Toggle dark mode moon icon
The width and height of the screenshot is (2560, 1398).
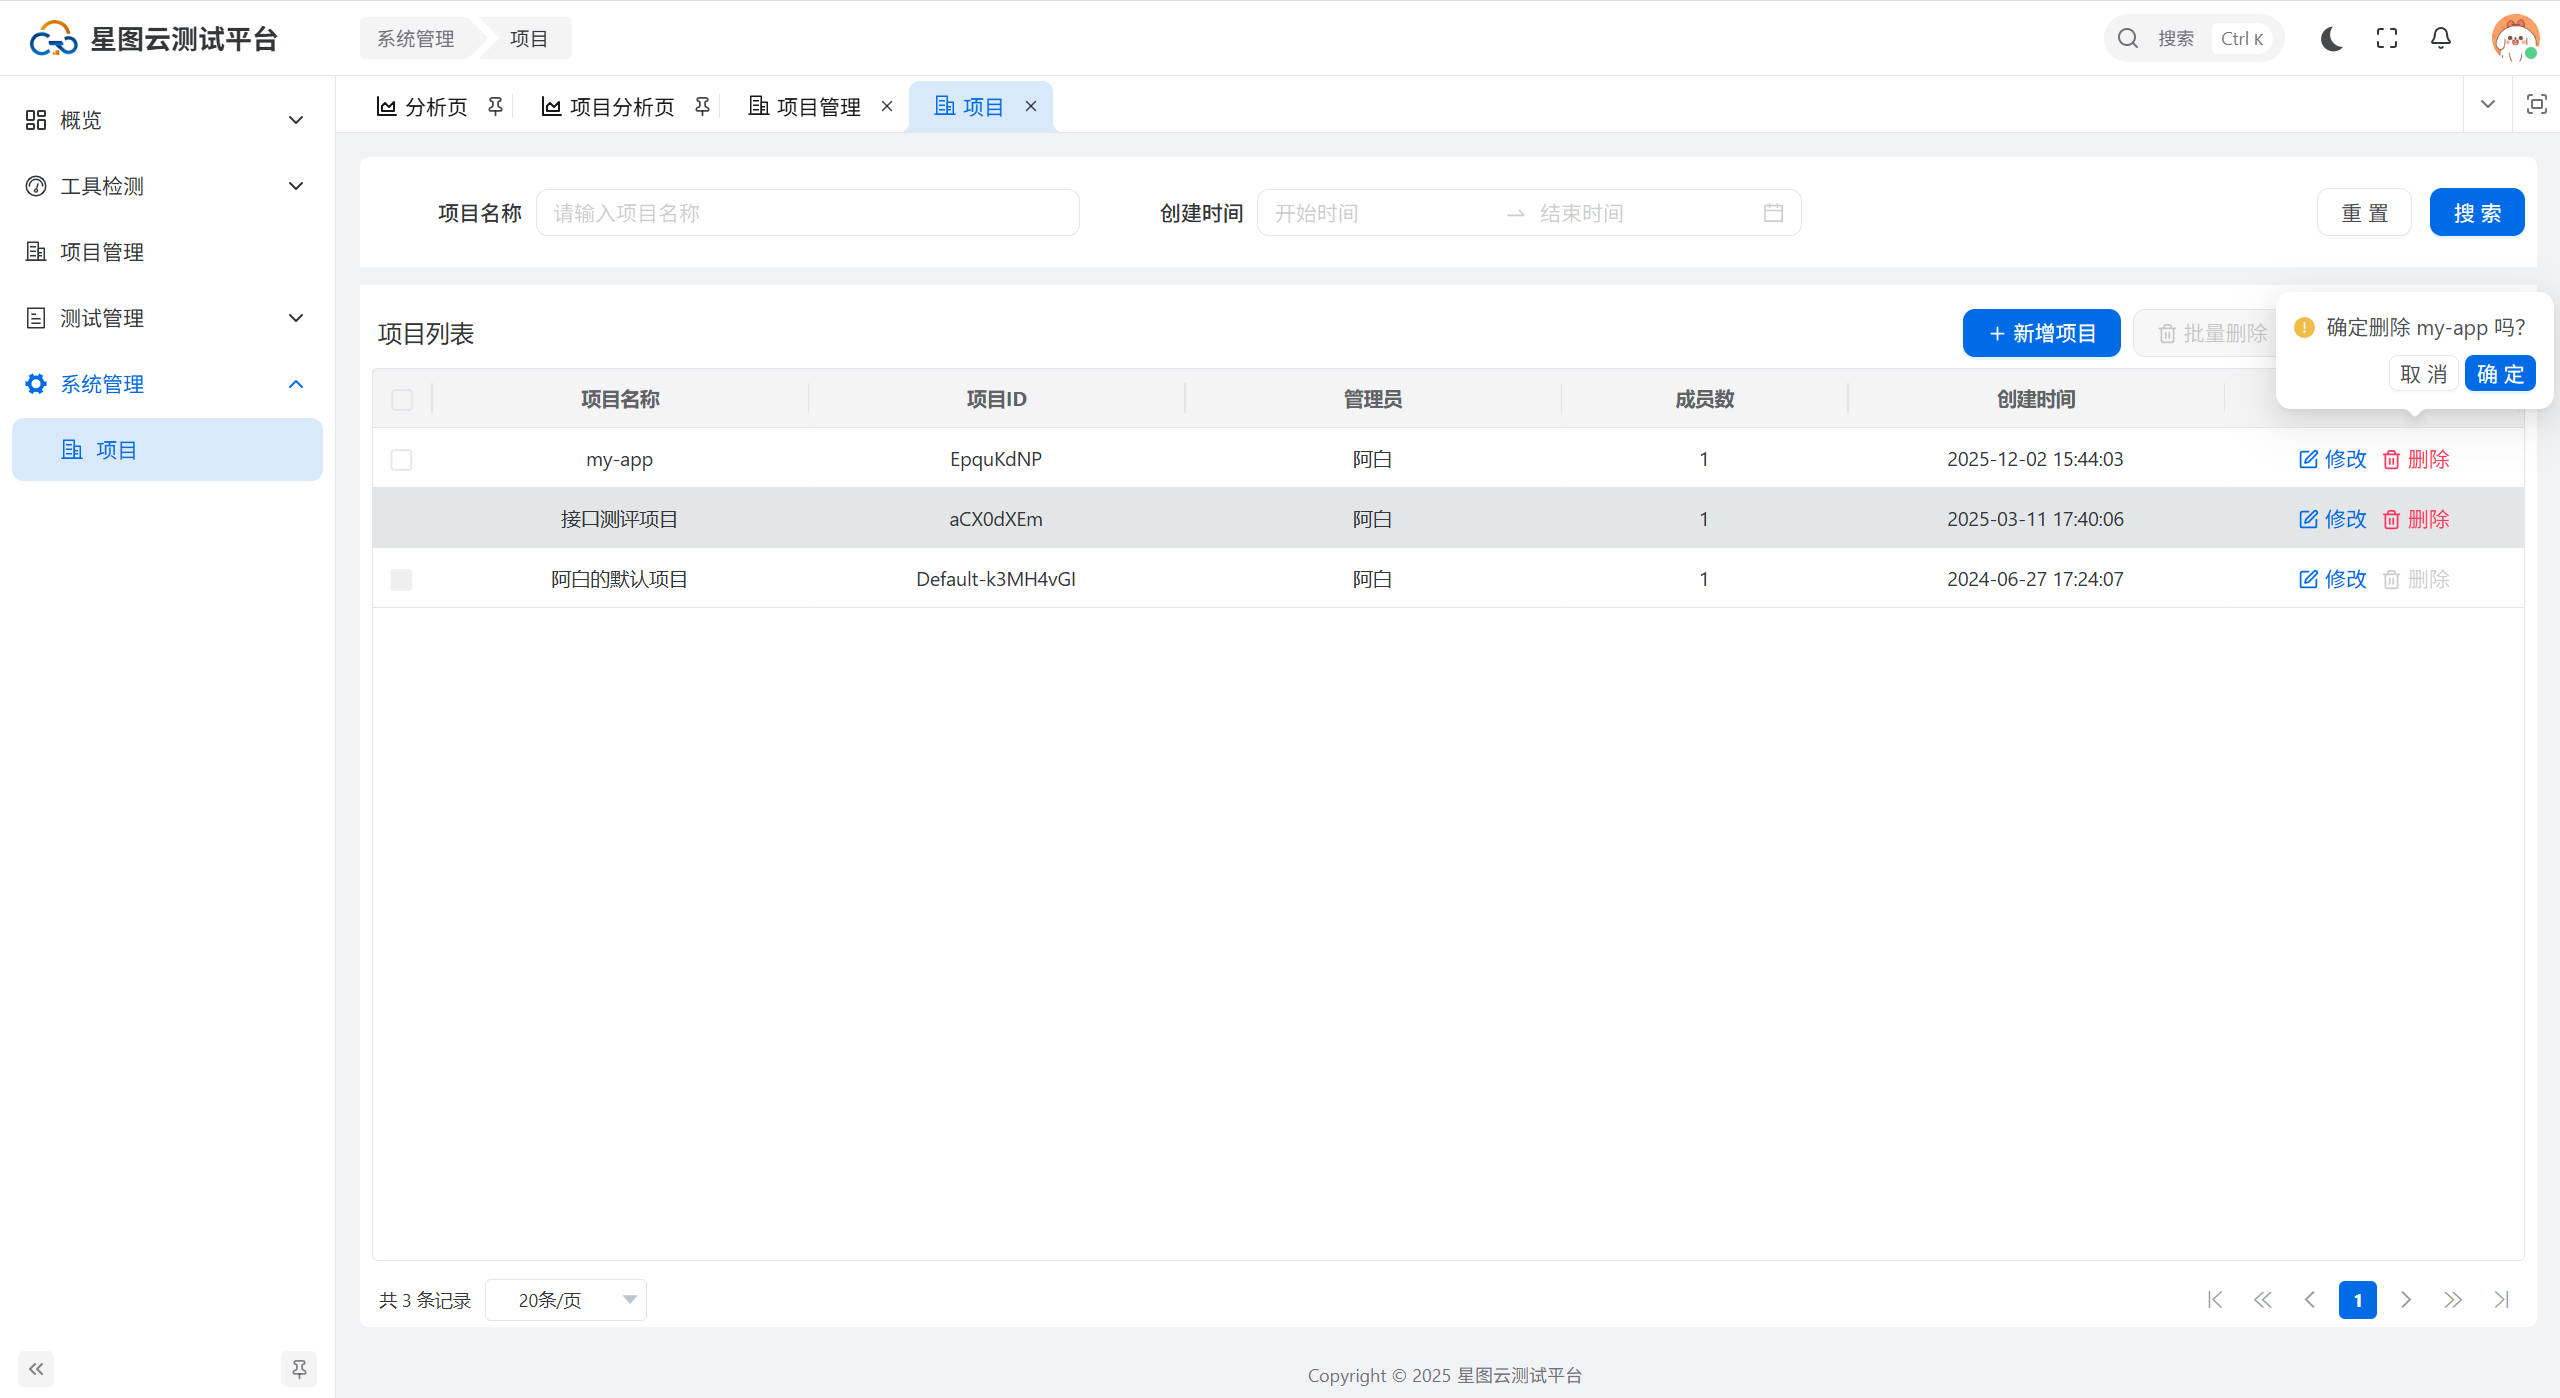click(2331, 39)
